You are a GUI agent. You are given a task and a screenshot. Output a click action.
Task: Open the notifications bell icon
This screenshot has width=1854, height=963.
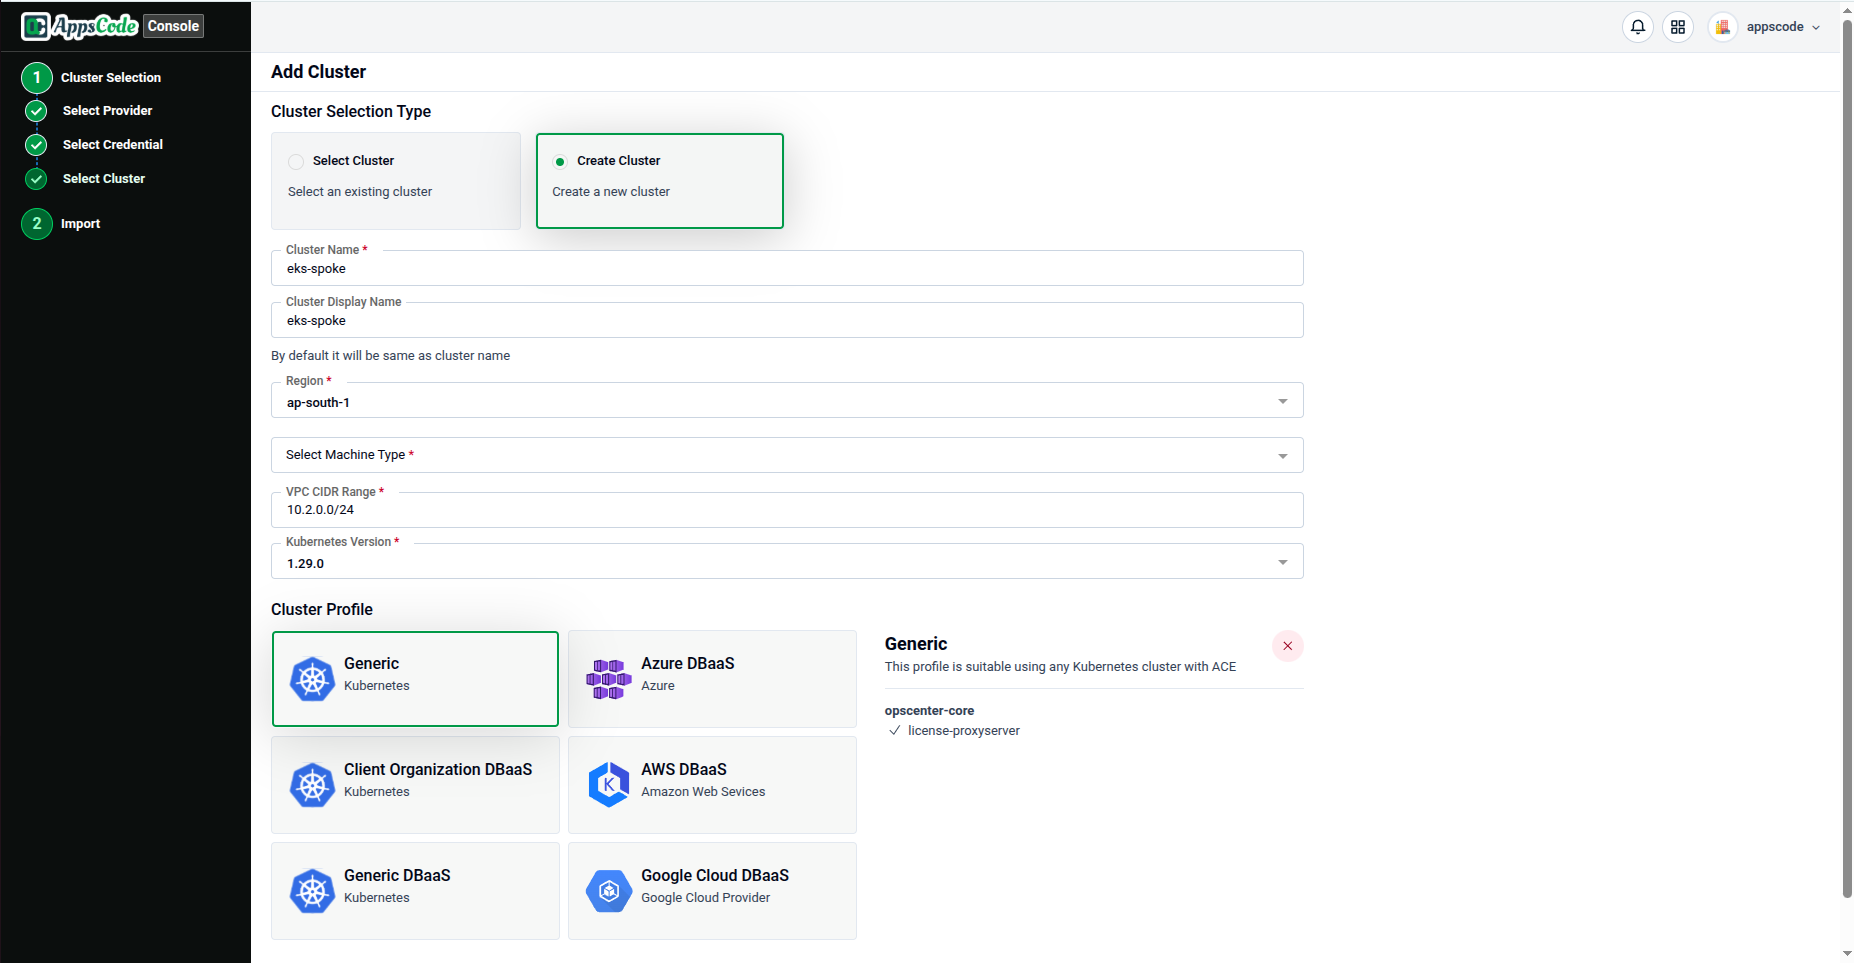tap(1638, 27)
